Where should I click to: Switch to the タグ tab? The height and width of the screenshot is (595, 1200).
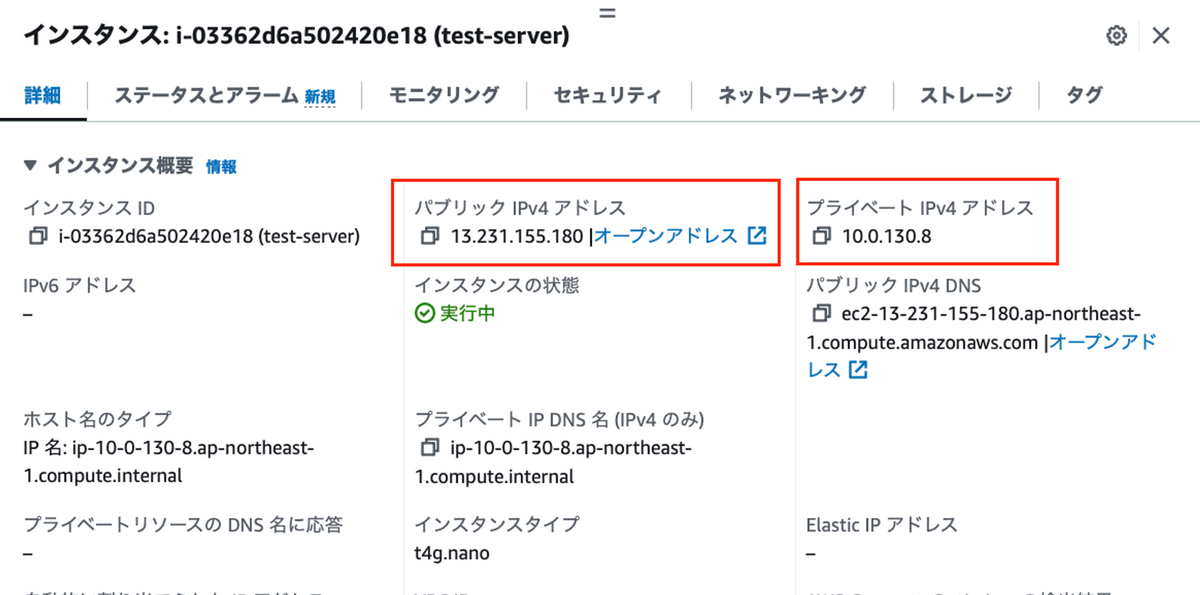click(1084, 96)
